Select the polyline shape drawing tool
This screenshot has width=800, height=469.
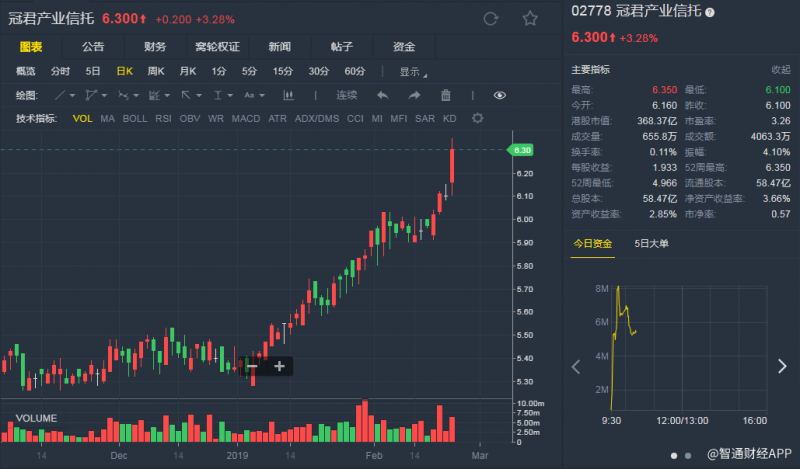click(91, 95)
